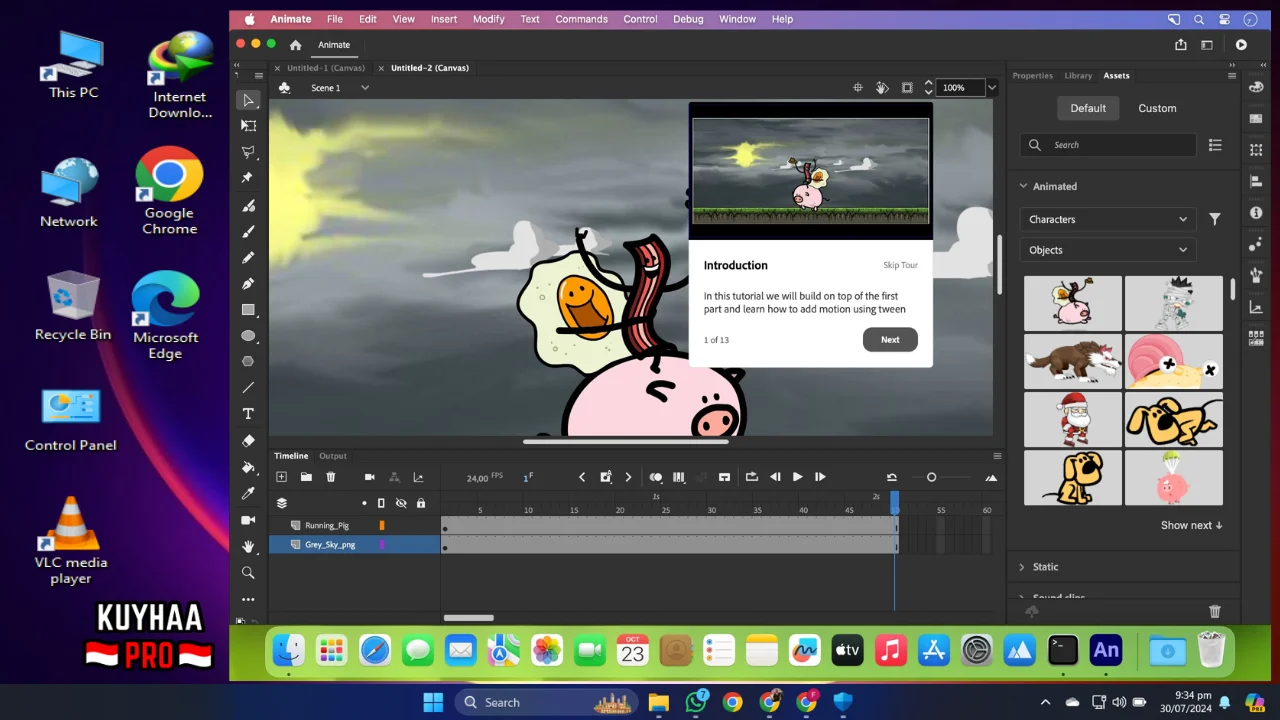This screenshot has height=720, width=1280.
Task: Delete the selected timeline layer
Action: point(331,477)
